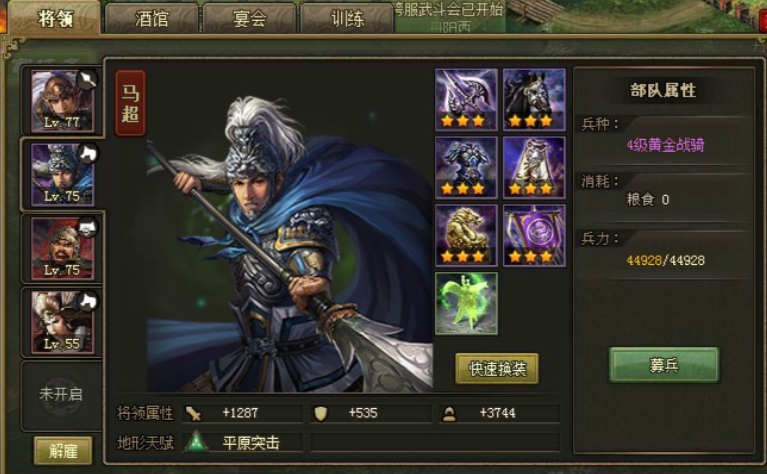Open the 训练 training tab
Screen dimensions: 767x474
click(347, 19)
